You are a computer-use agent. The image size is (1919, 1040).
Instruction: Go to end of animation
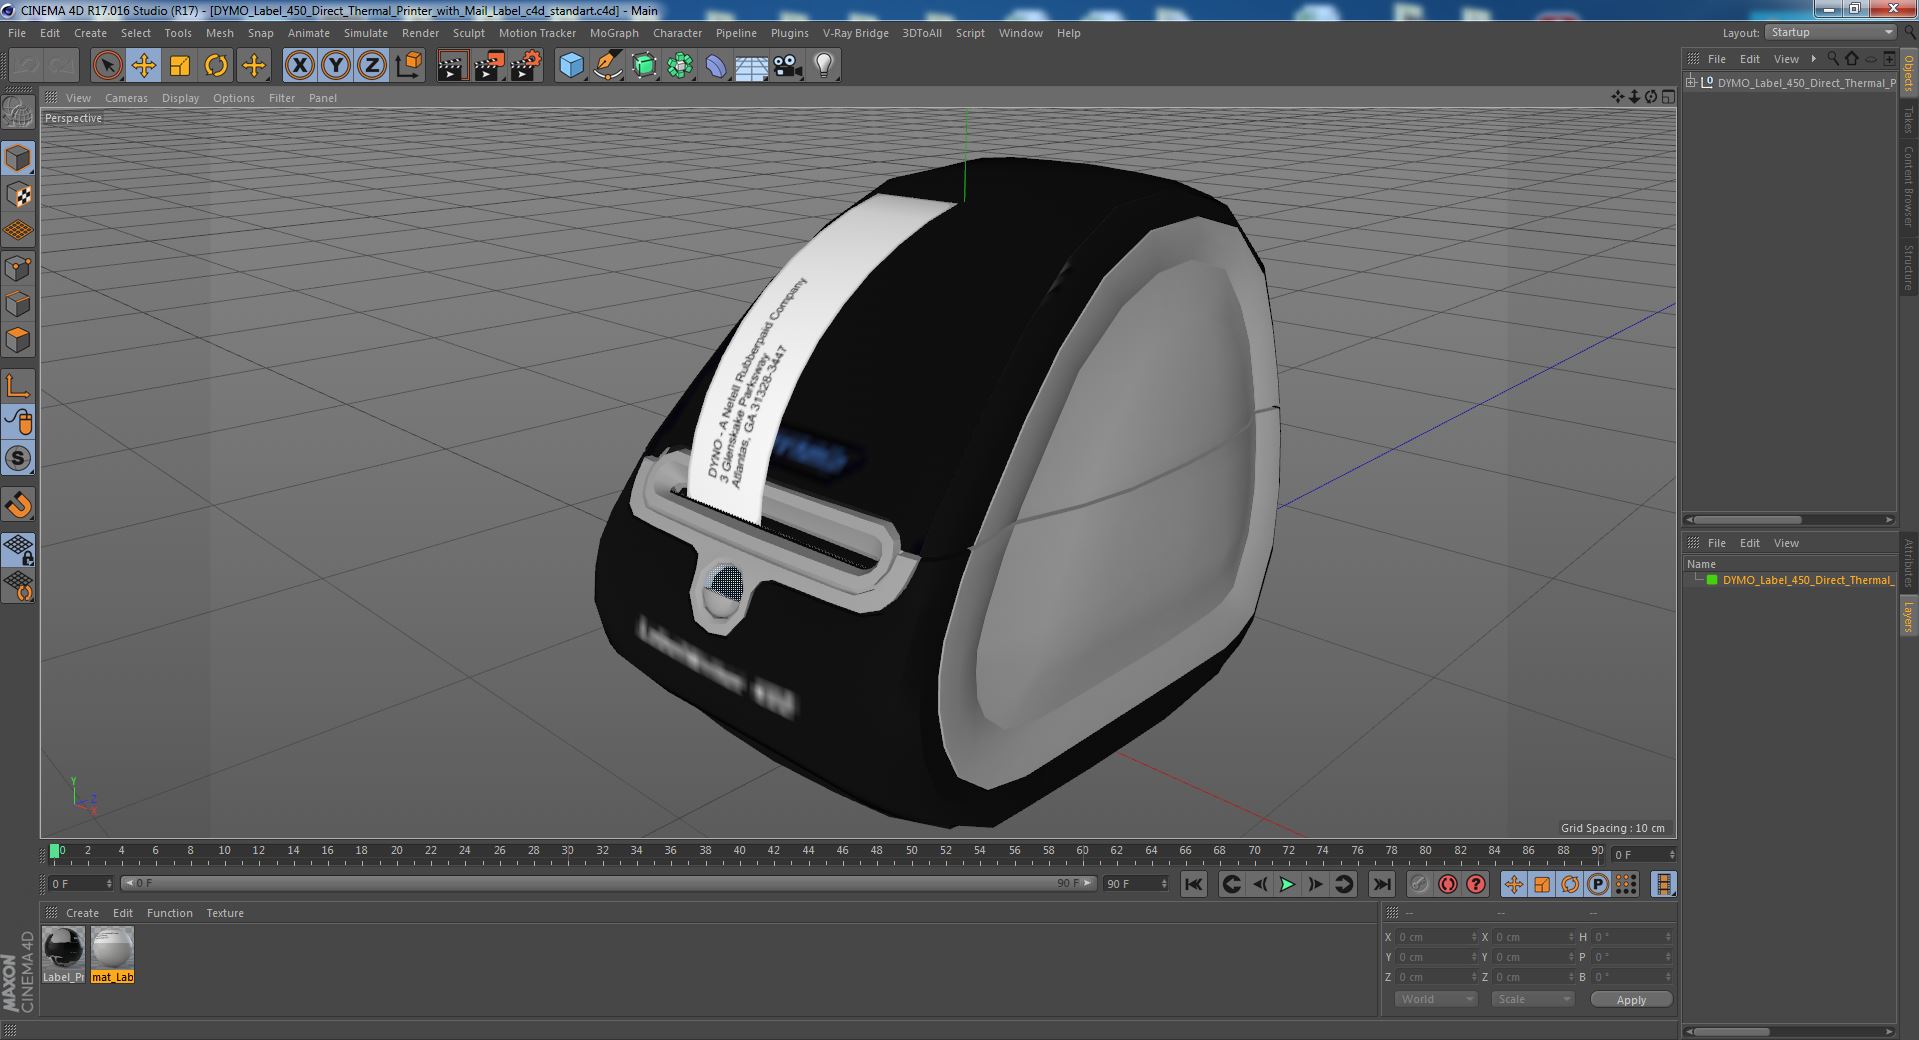(x=1381, y=884)
